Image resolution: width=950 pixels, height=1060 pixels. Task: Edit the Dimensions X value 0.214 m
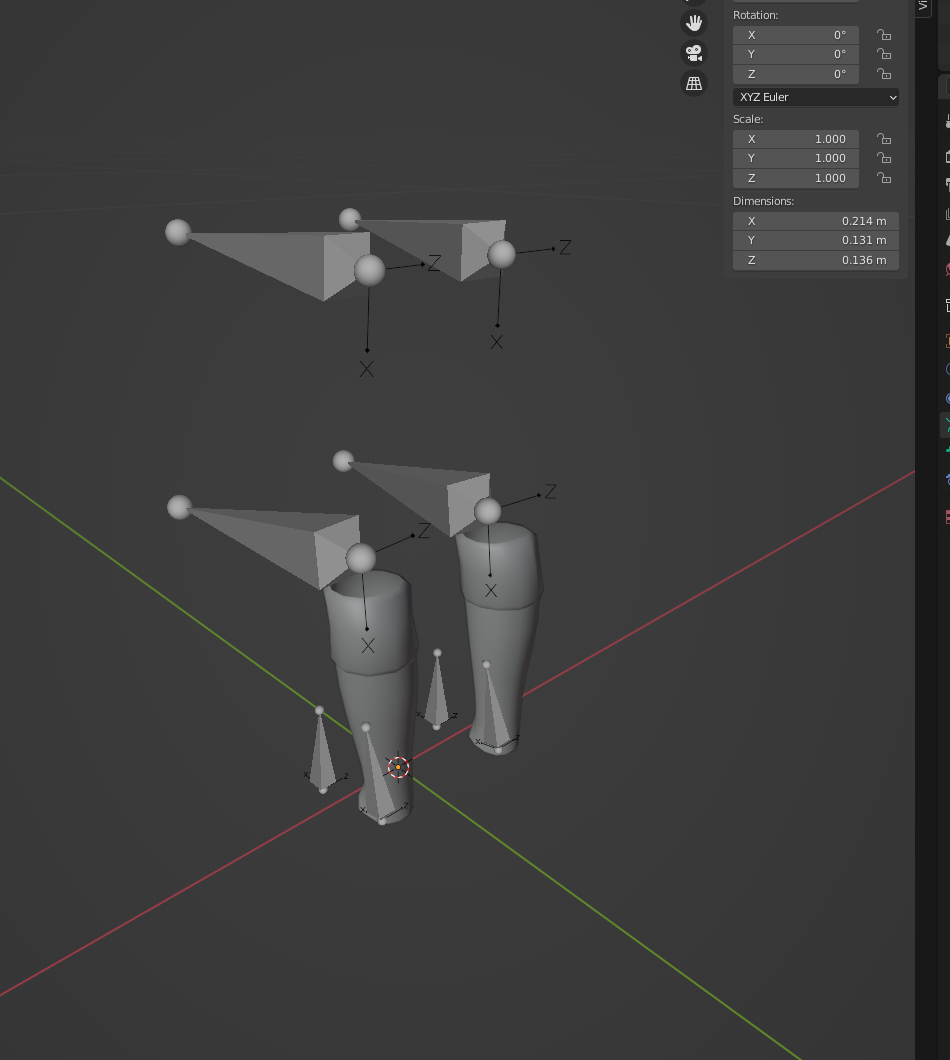pyautogui.click(x=816, y=221)
